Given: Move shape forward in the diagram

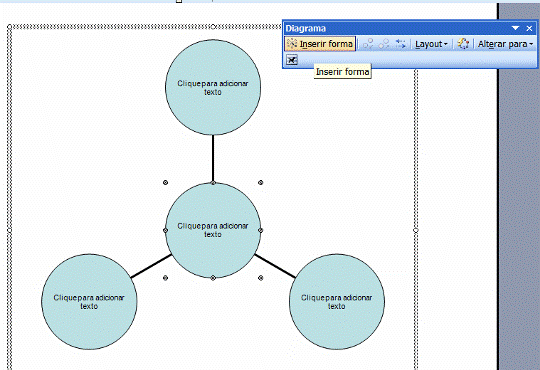Looking at the screenshot, I should [x=384, y=44].
